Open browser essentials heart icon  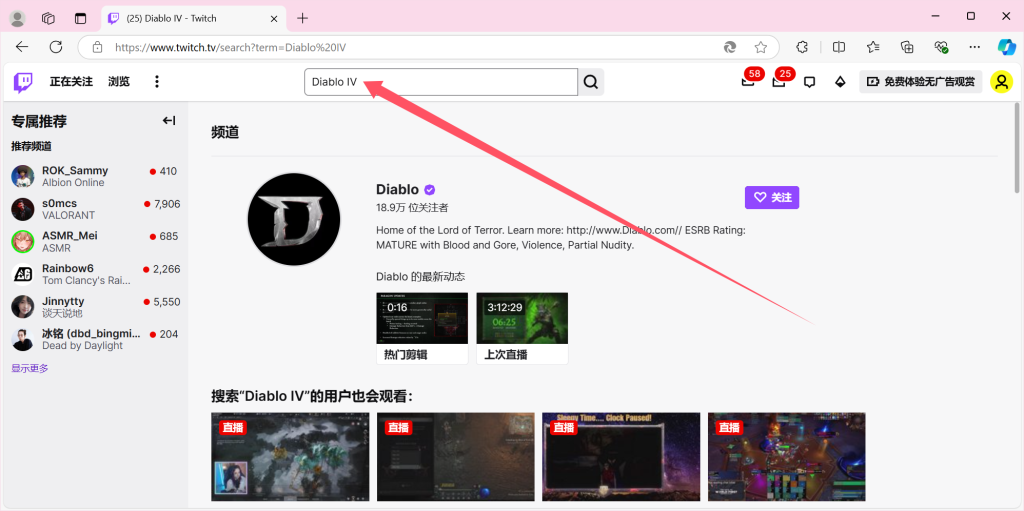tap(940, 47)
